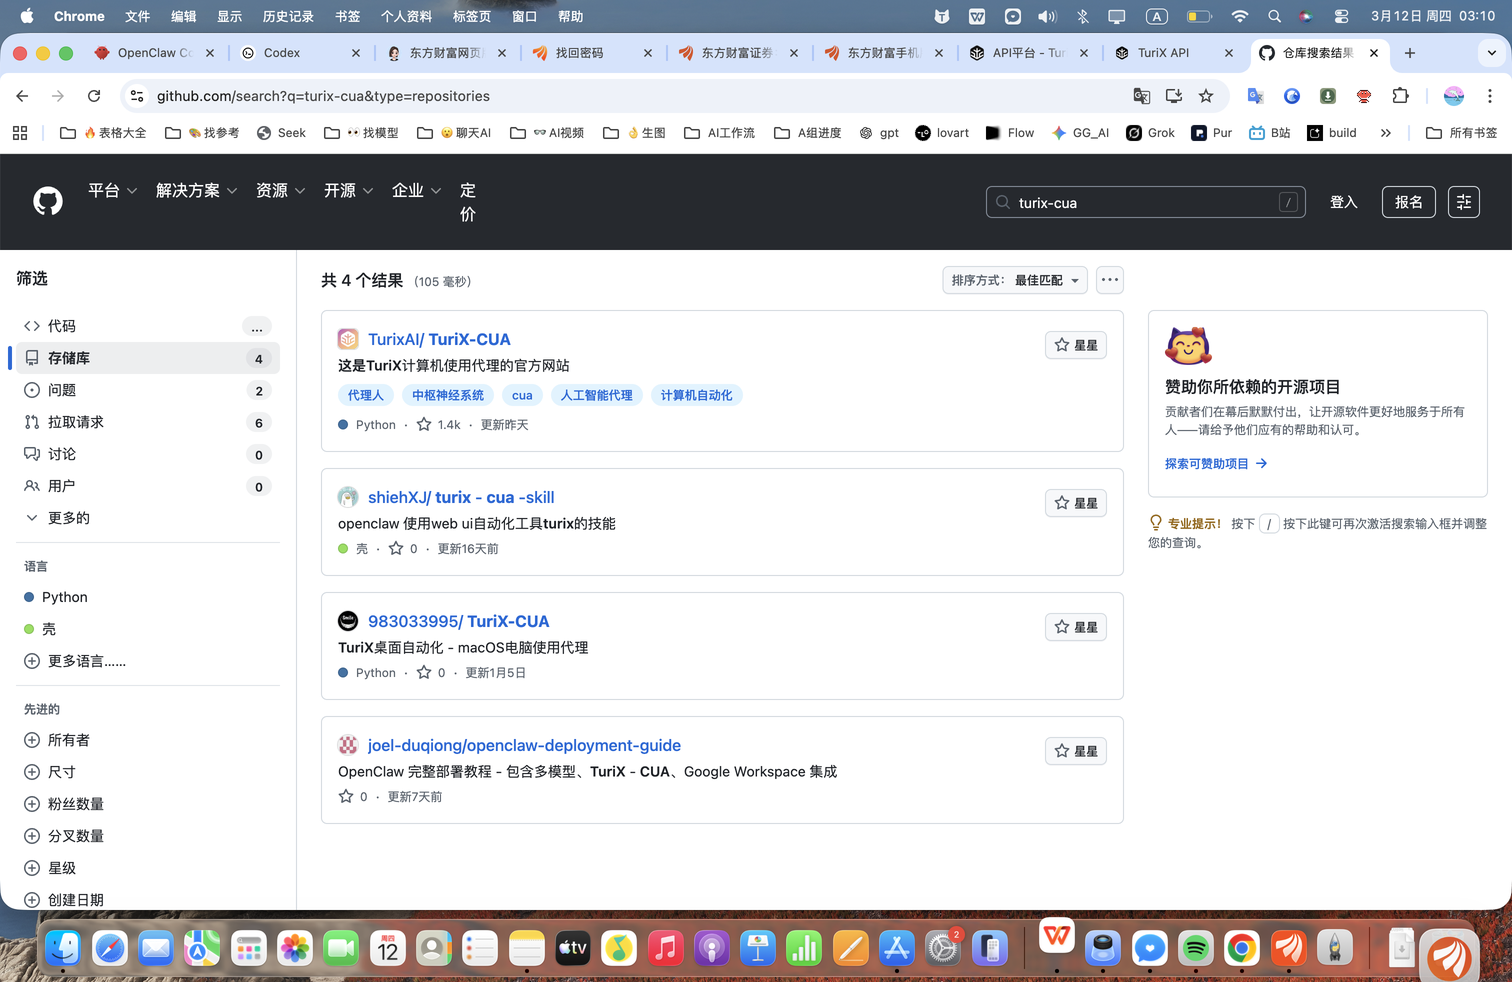The width and height of the screenshot is (1512, 982).
Task: Click the turix-cua search input field
Action: [1144, 203]
